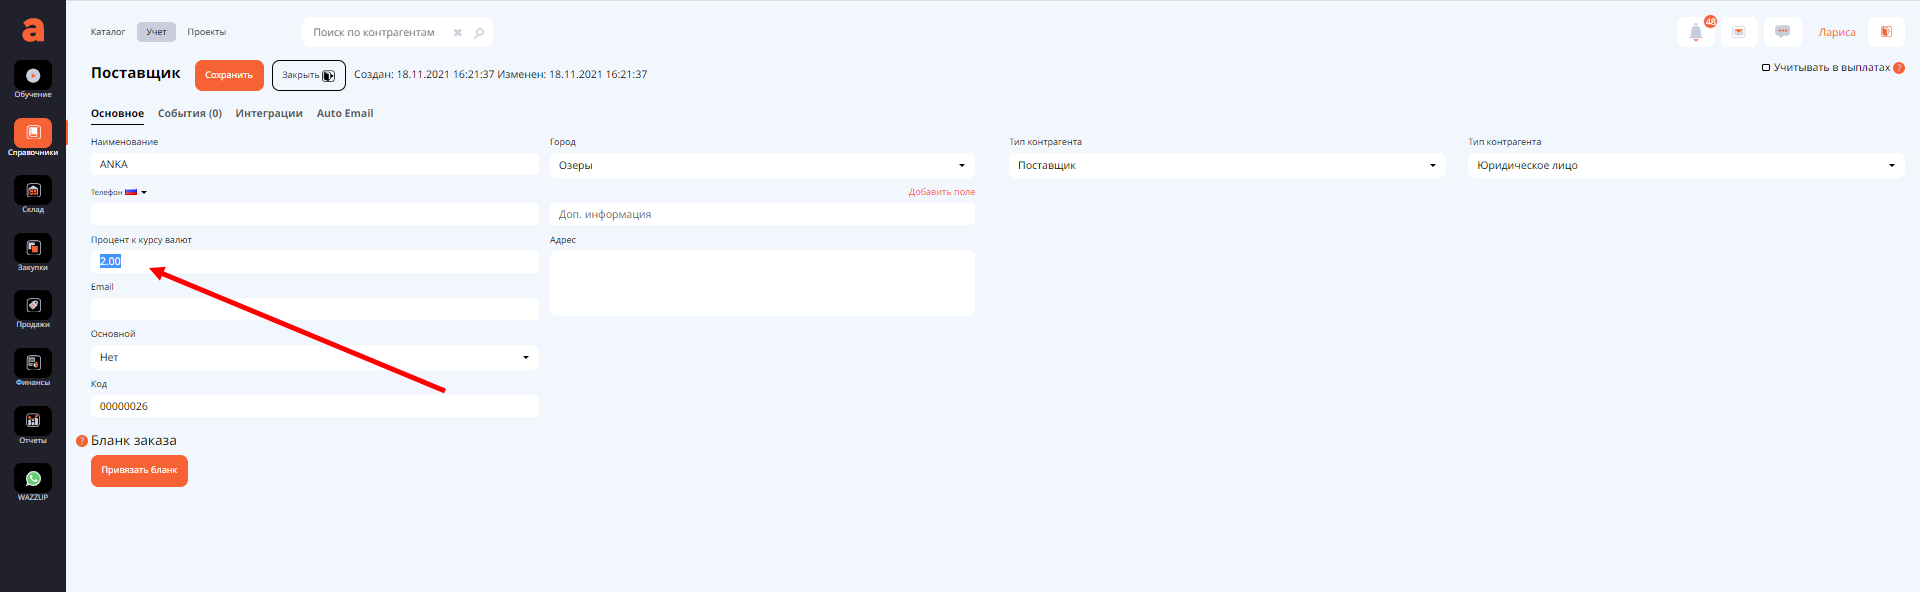
Task: Click the logout door icon
Action: 1886,32
